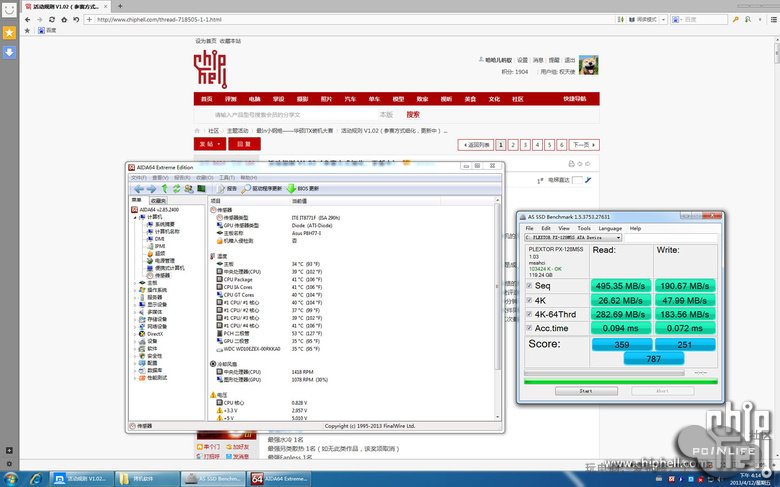Open the 发帖 dropdown on the forum page

point(210,144)
